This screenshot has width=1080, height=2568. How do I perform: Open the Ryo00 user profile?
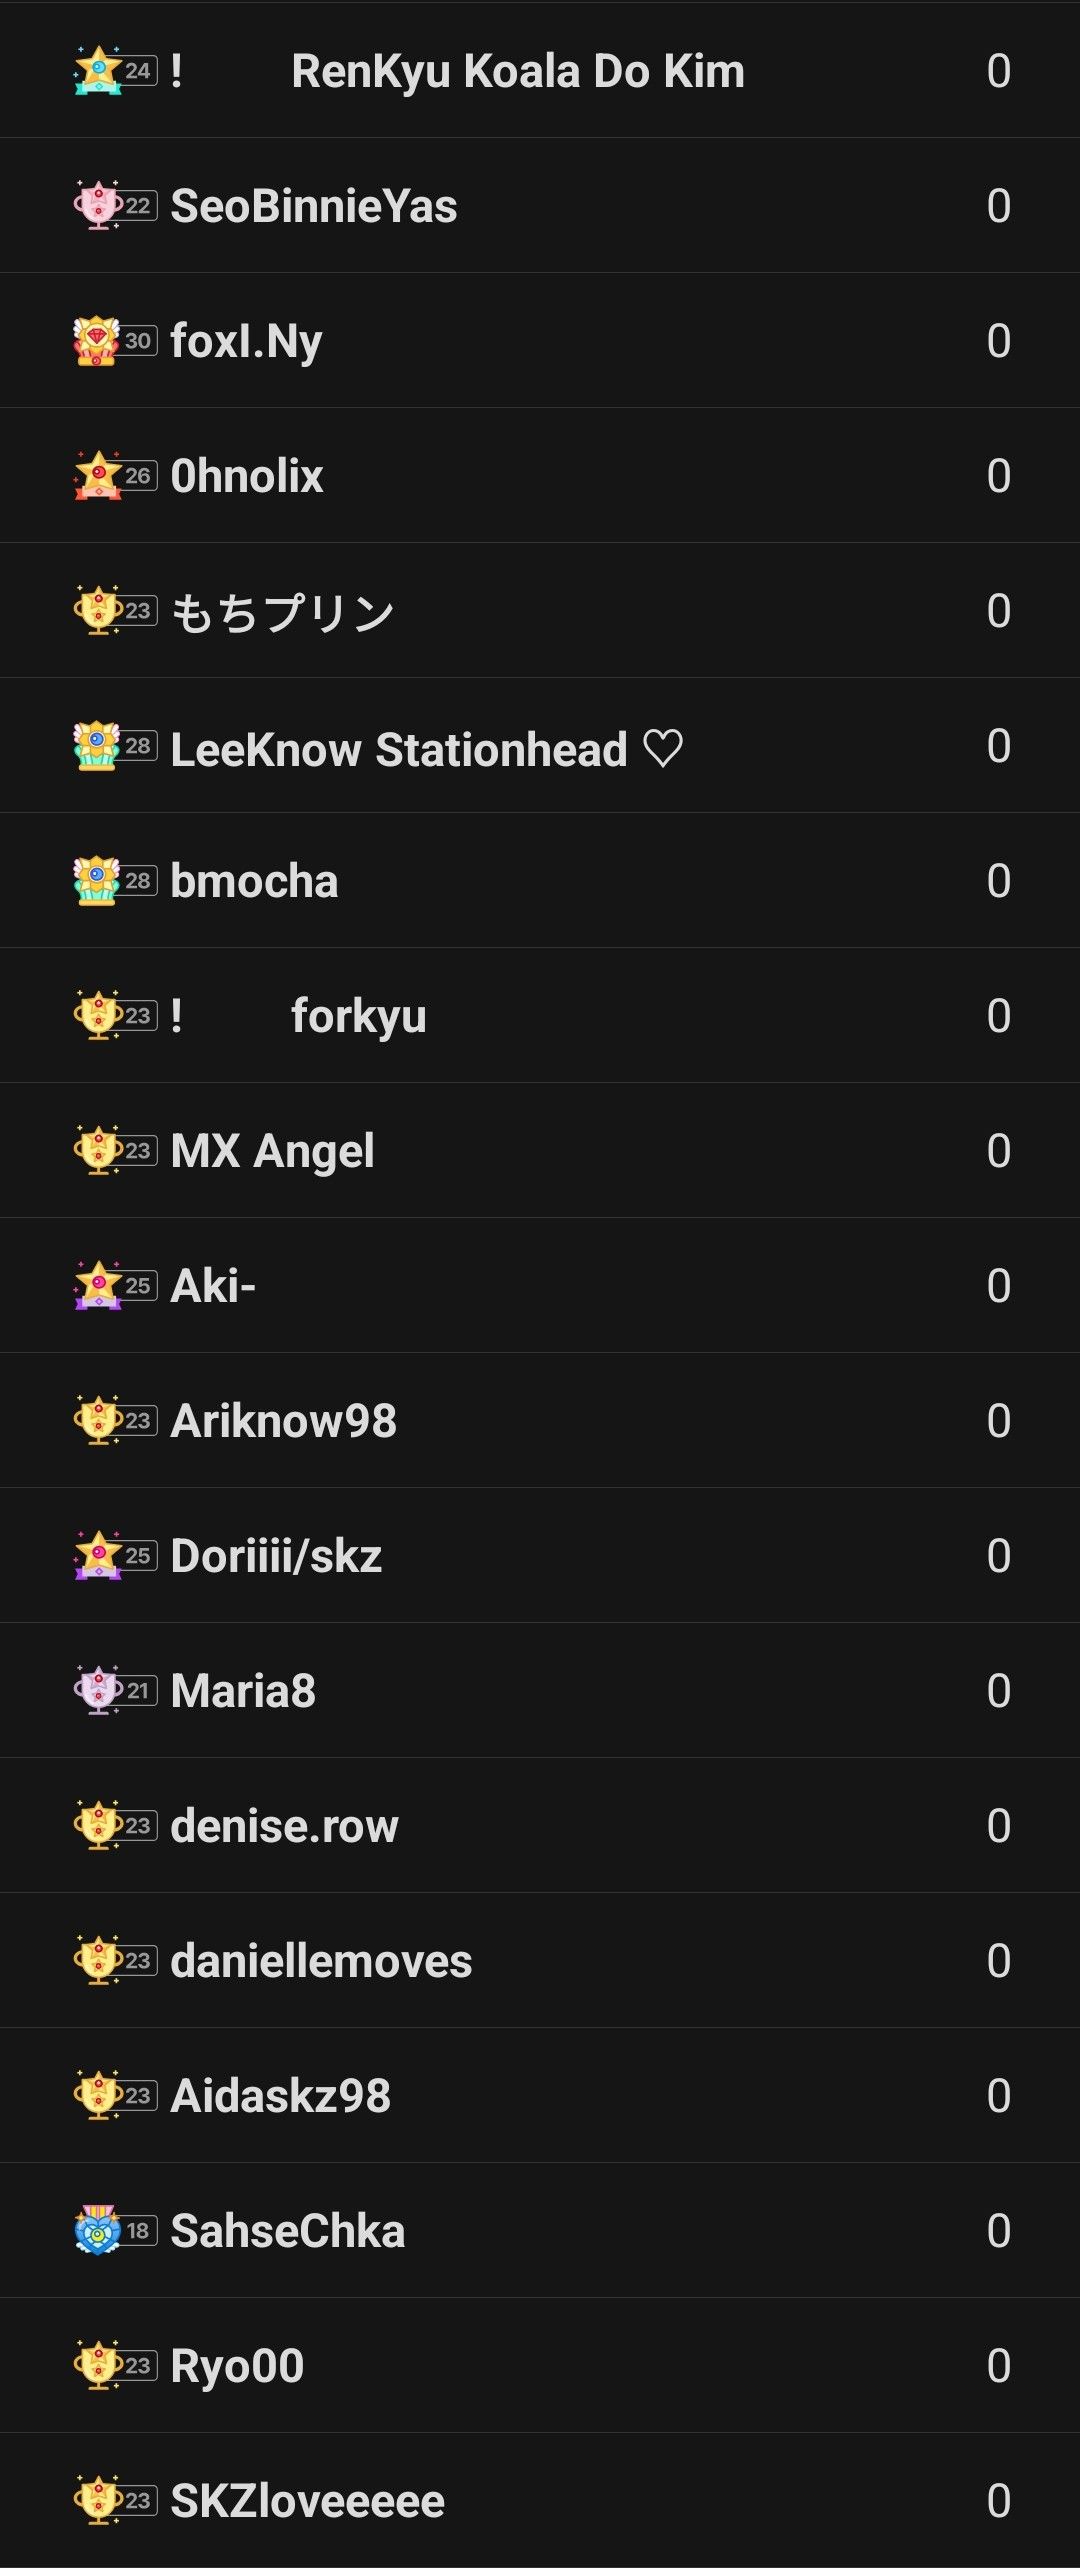[237, 2366]
